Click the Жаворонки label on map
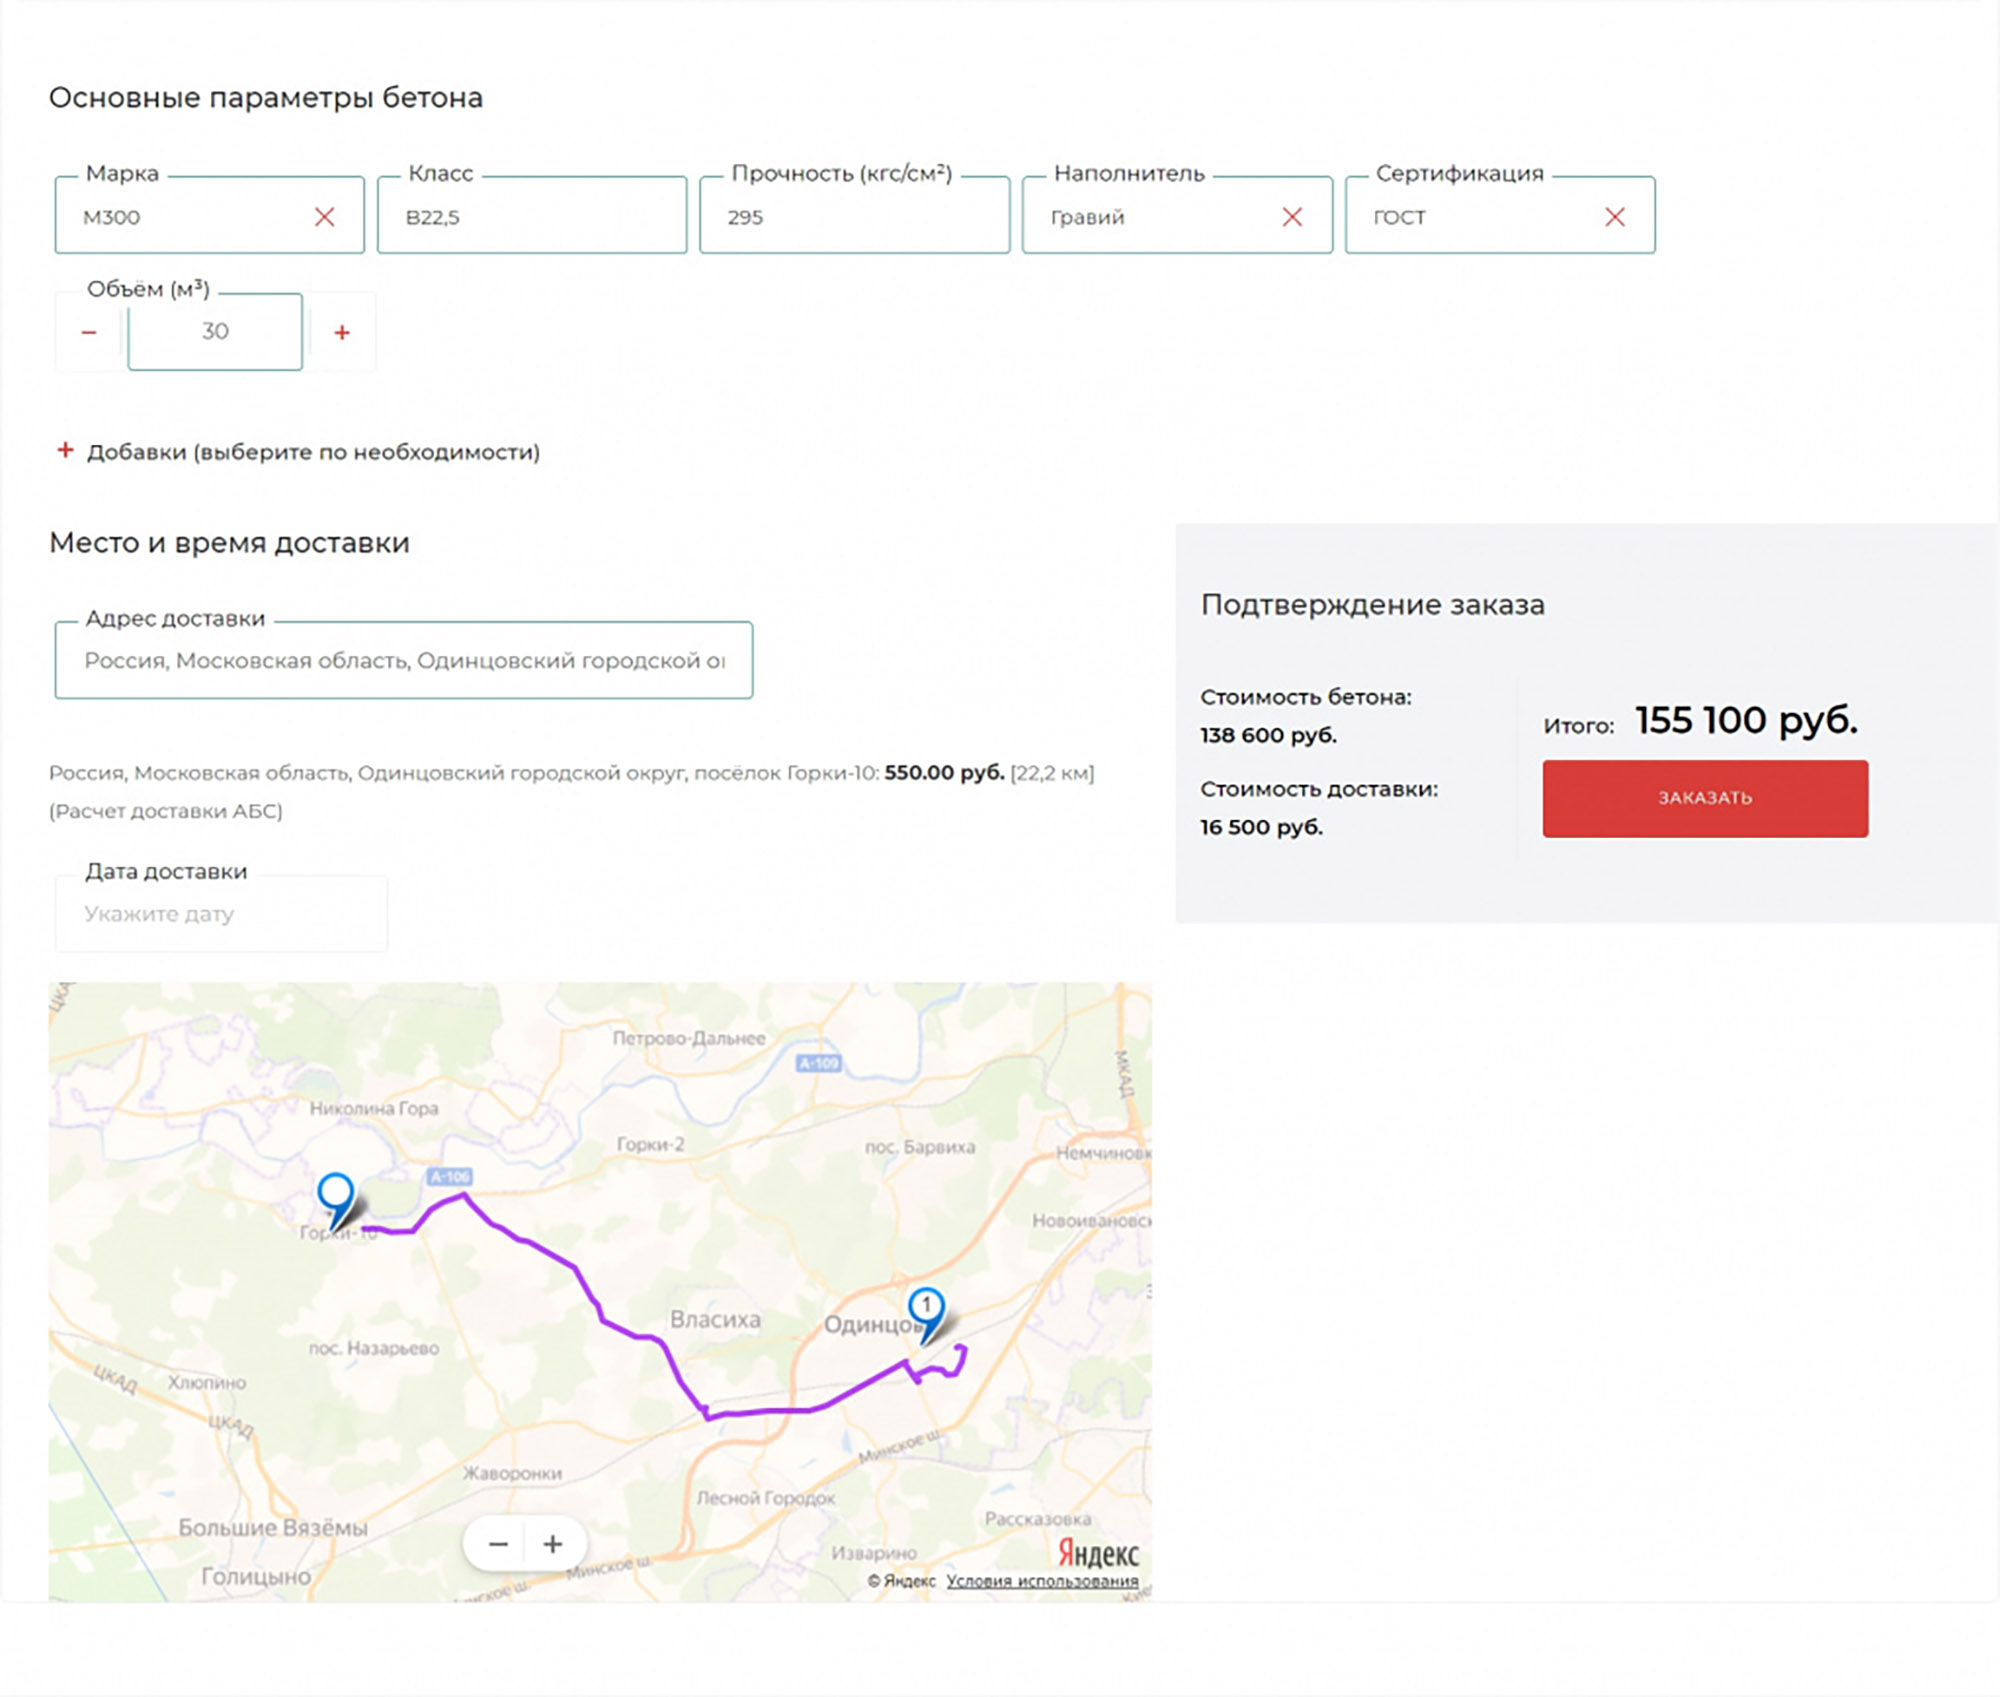 pyautogui.click(x=512, y=1473)
